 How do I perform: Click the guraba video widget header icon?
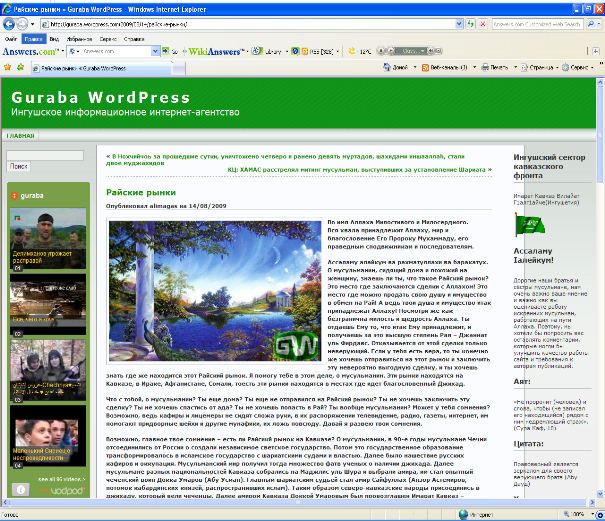pos(15,196)
